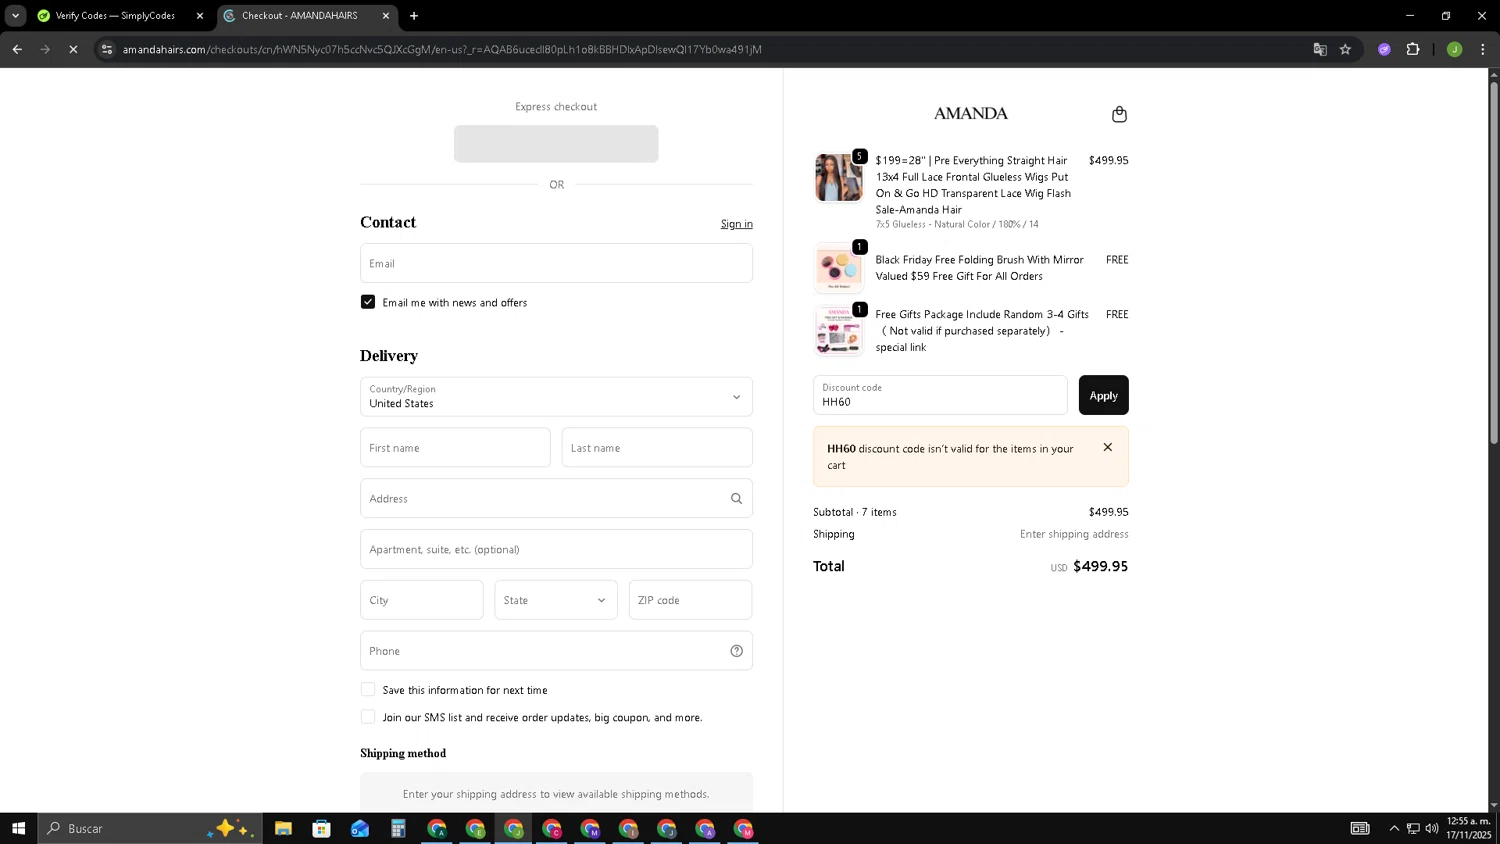Open touch keyboard icon in system tray
The image size is (1500, 844).
click(1360, 828)
